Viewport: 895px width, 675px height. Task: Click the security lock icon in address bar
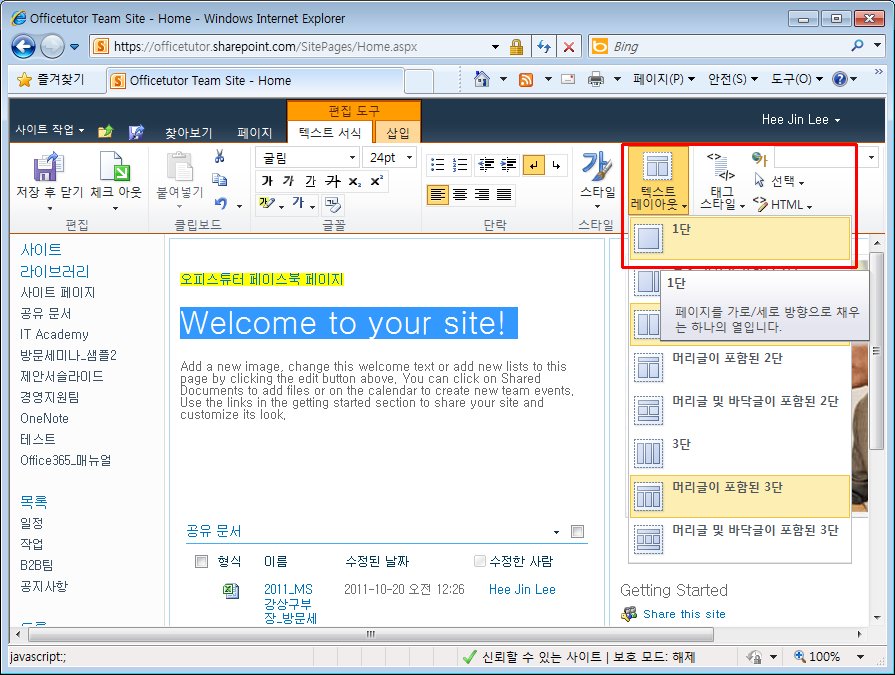click(517, 47)
